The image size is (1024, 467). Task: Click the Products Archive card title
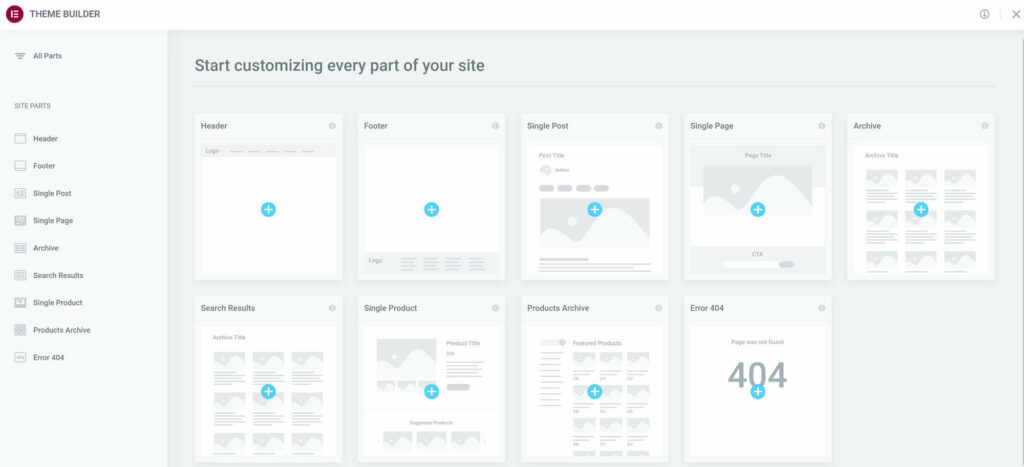(x=558, y=308)
